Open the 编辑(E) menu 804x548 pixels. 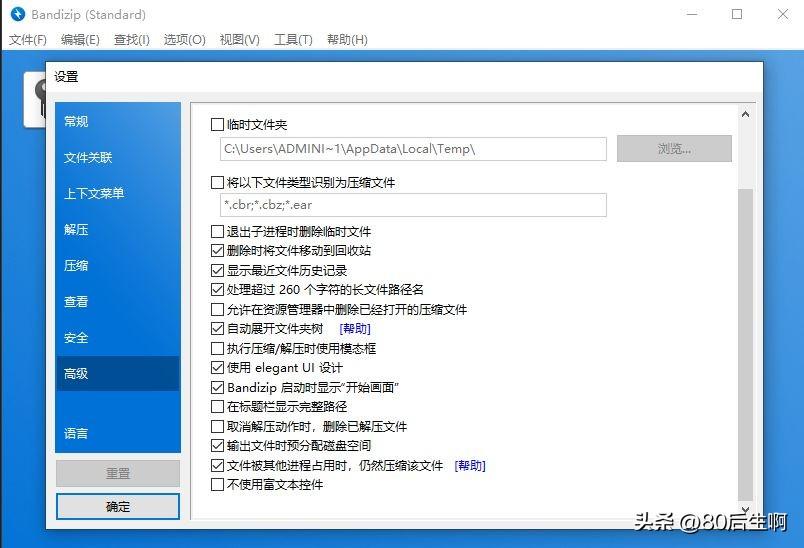(80, 39)
